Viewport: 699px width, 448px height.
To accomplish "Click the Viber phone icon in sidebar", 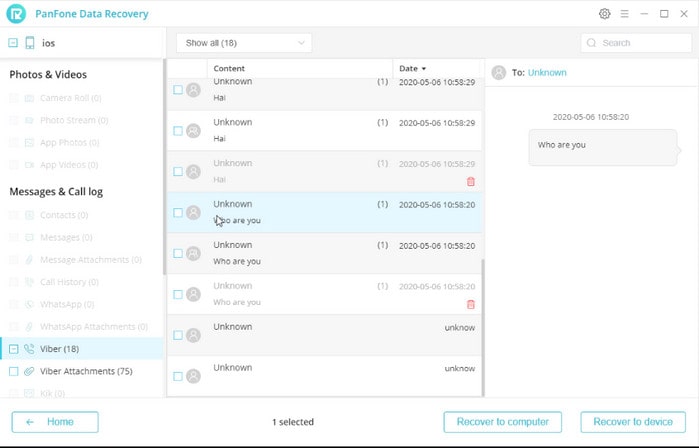I will 29,349.
